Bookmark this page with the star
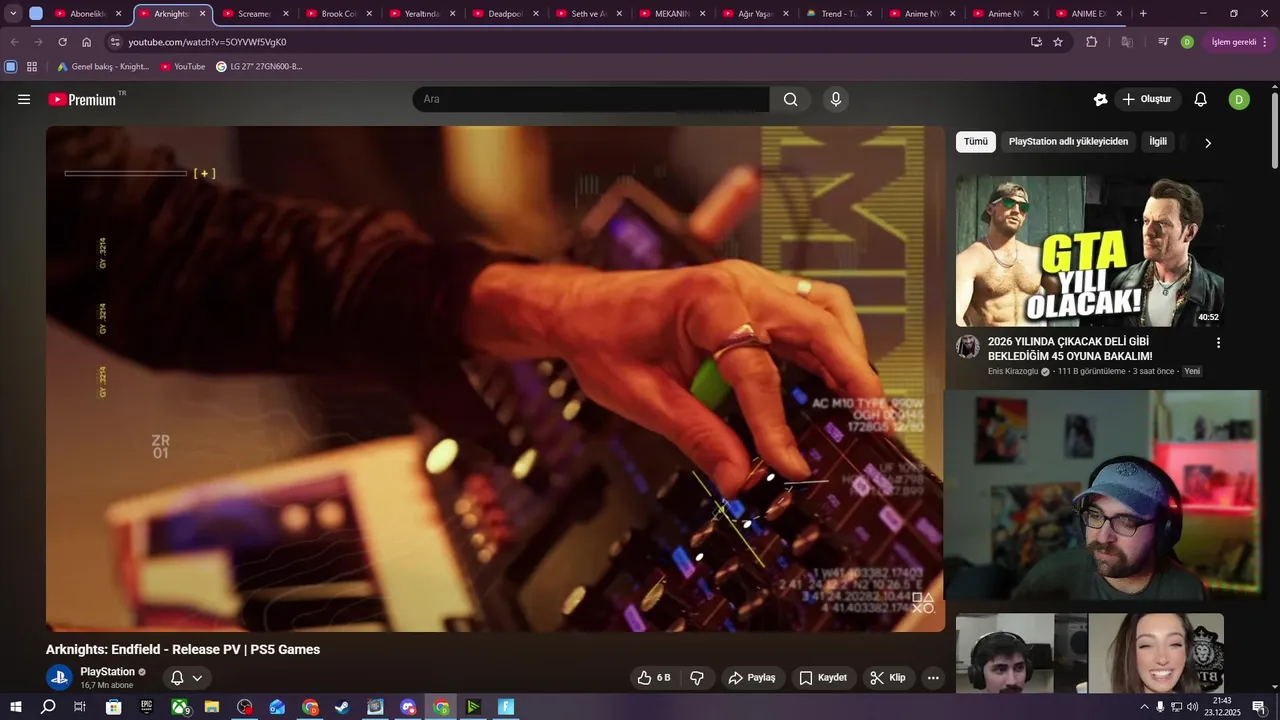Image resolution: width=1280 pixels, height=720 pixels. tap(1058, 42)
